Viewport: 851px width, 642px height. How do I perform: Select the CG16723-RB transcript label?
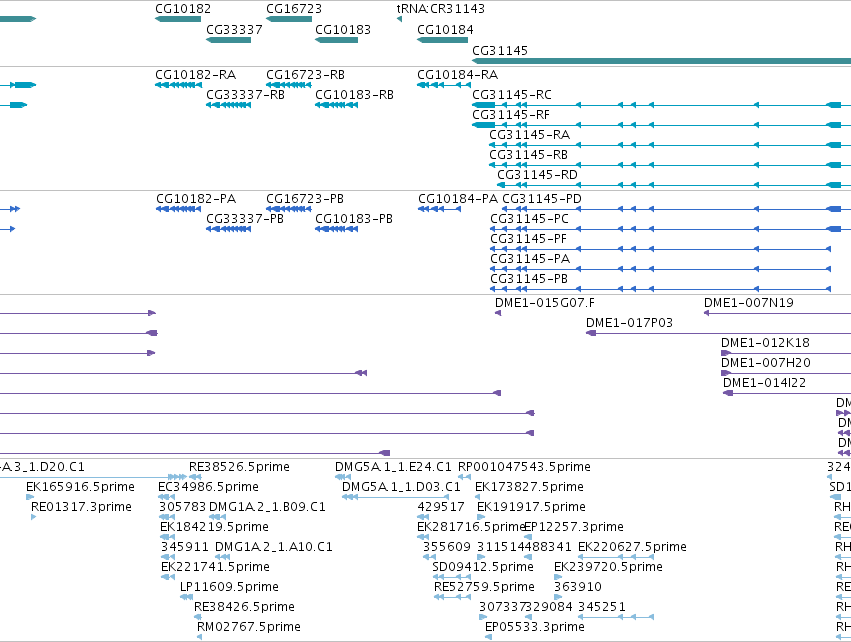coord(306,75)
